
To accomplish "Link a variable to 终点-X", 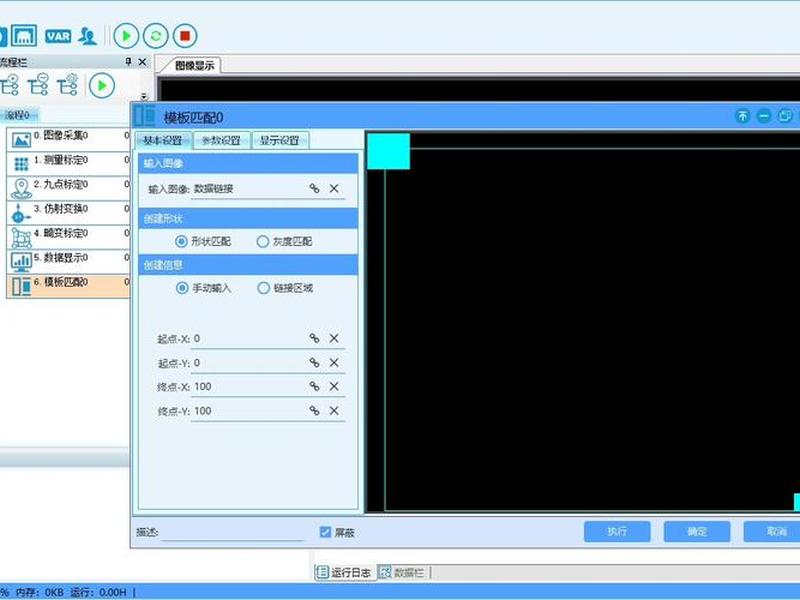I will click(314, 386).
